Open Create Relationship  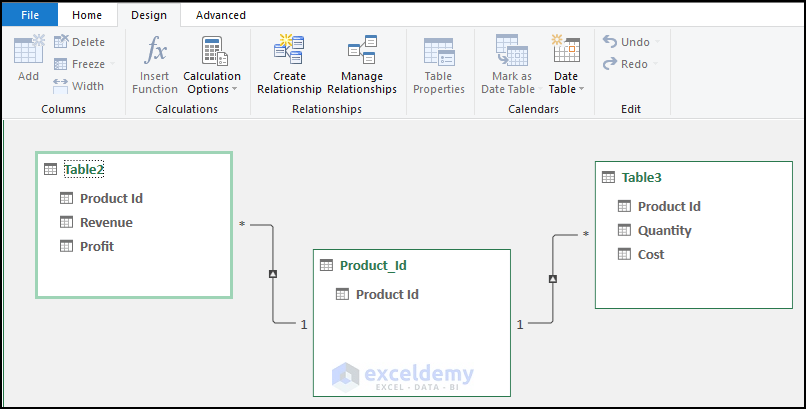289,65
